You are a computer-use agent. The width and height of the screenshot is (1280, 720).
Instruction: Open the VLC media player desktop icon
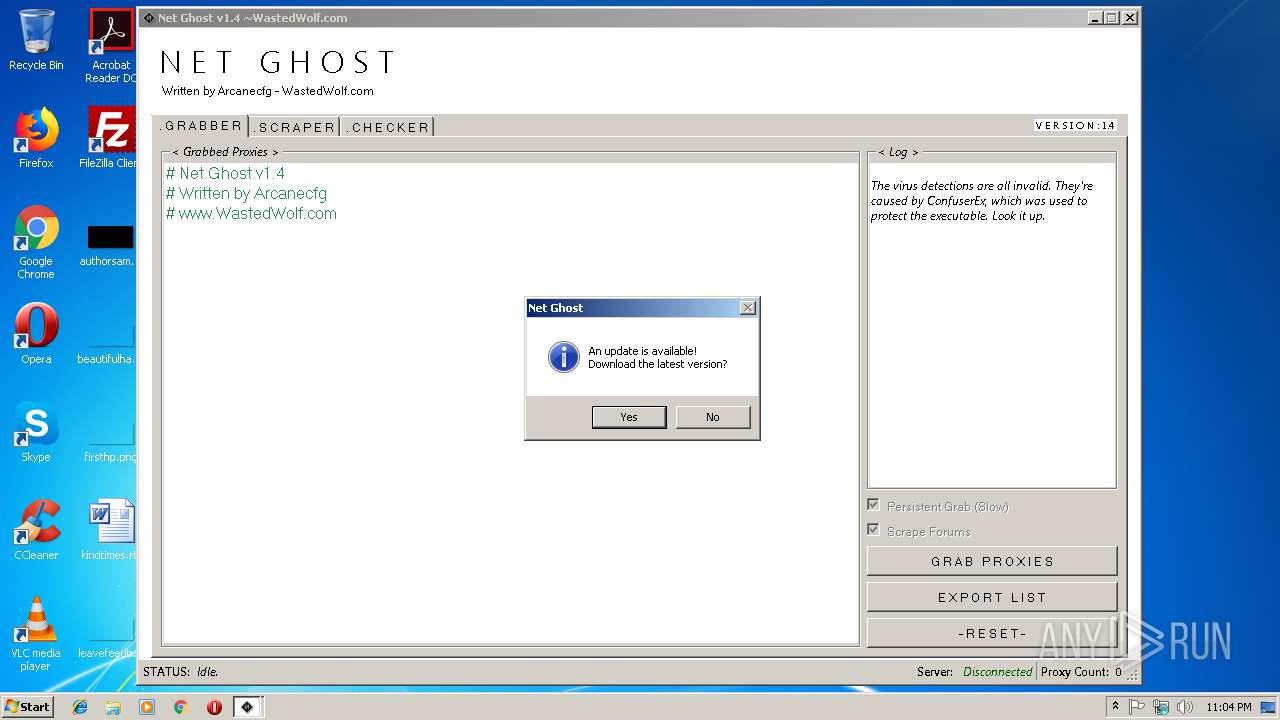tap(36, 634)
